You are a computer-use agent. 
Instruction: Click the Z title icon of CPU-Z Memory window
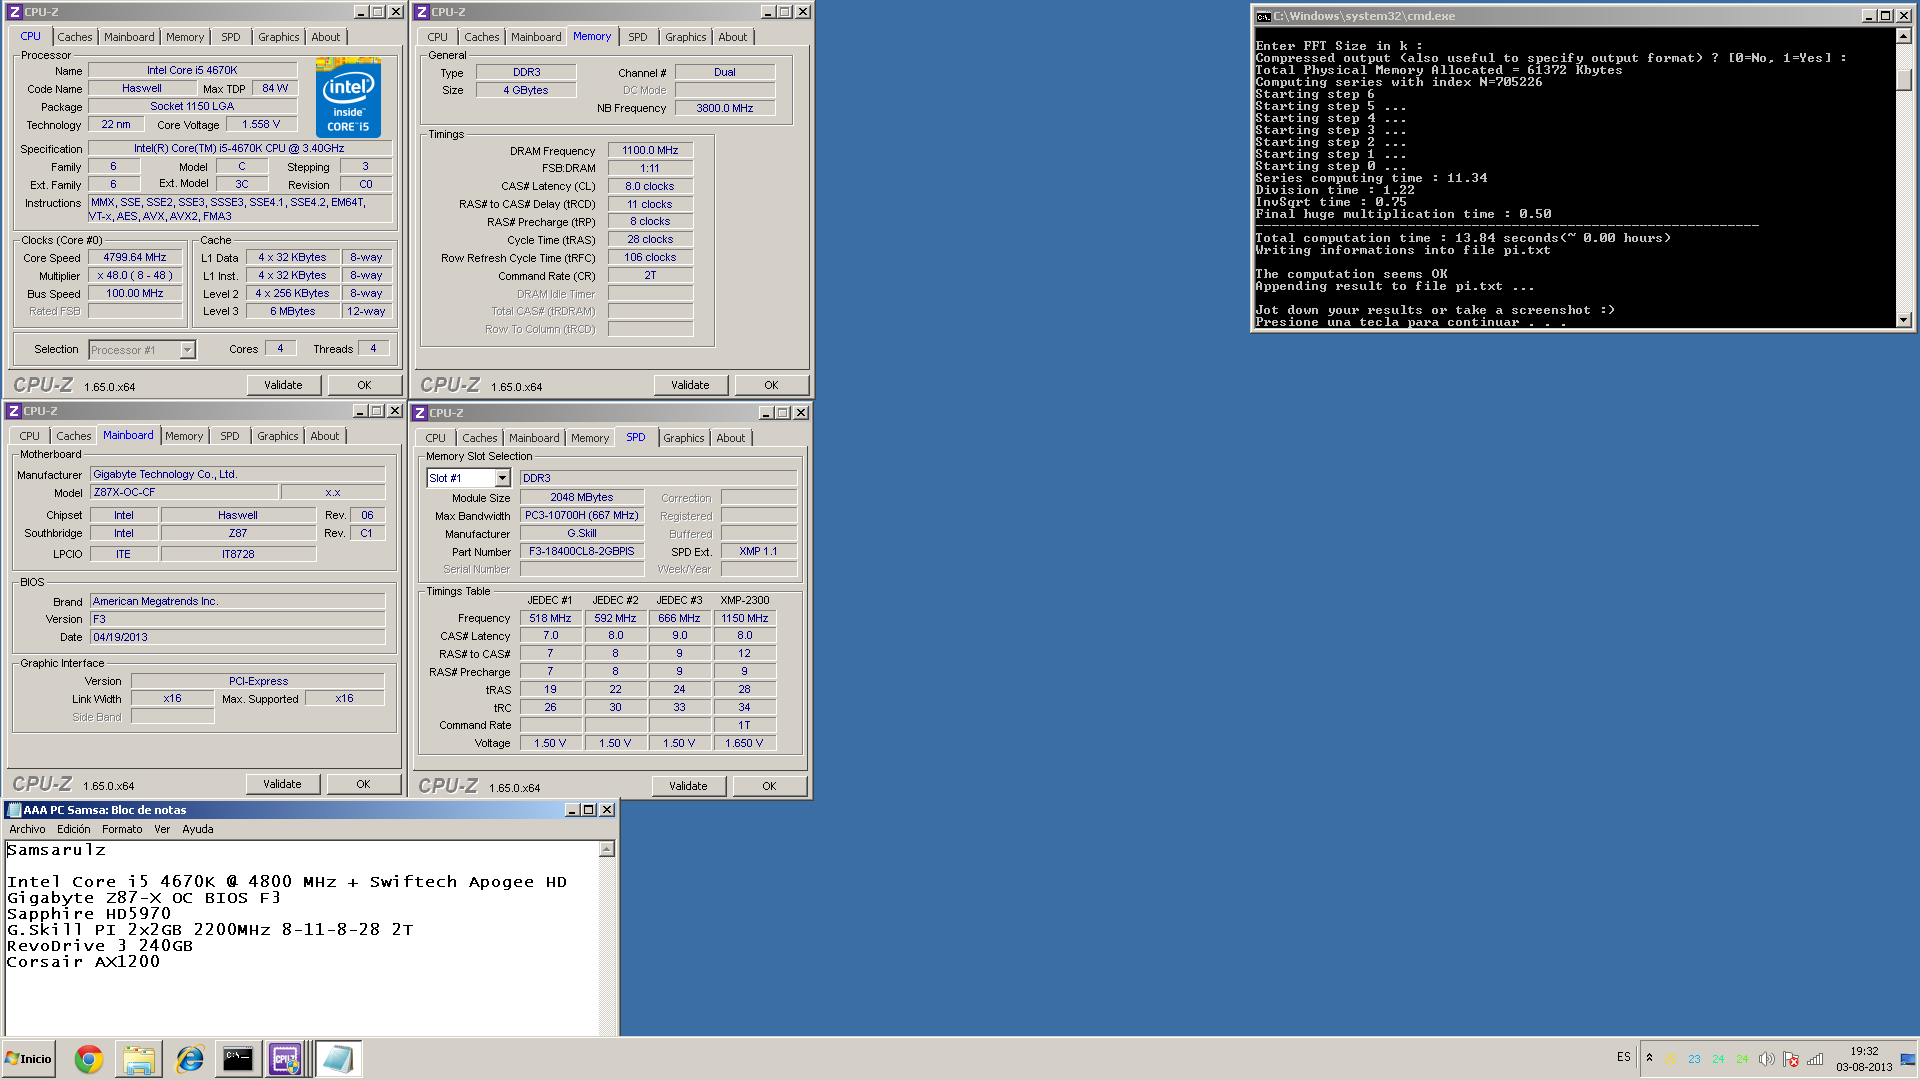click(422, 12)
